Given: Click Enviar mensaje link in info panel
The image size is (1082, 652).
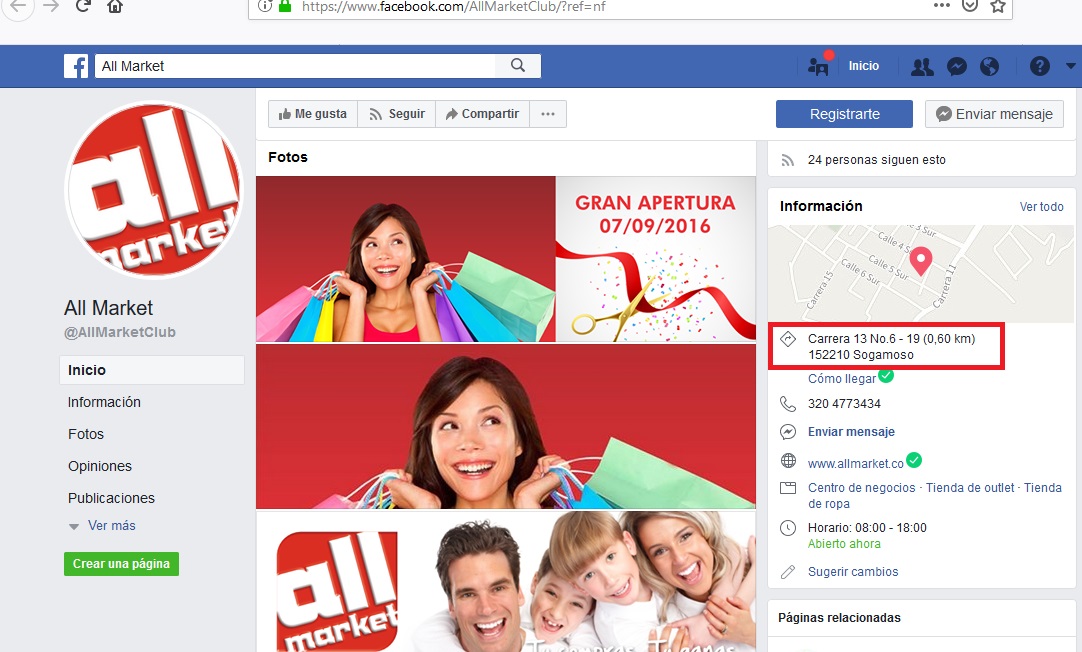Looking at the screenshot, I should click(x=851, y=432).
